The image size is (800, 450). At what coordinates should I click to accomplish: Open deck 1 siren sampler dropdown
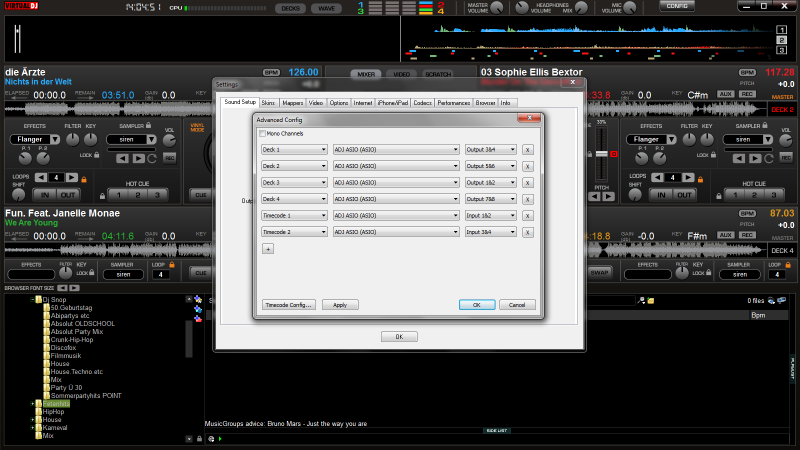click(151, 139)
